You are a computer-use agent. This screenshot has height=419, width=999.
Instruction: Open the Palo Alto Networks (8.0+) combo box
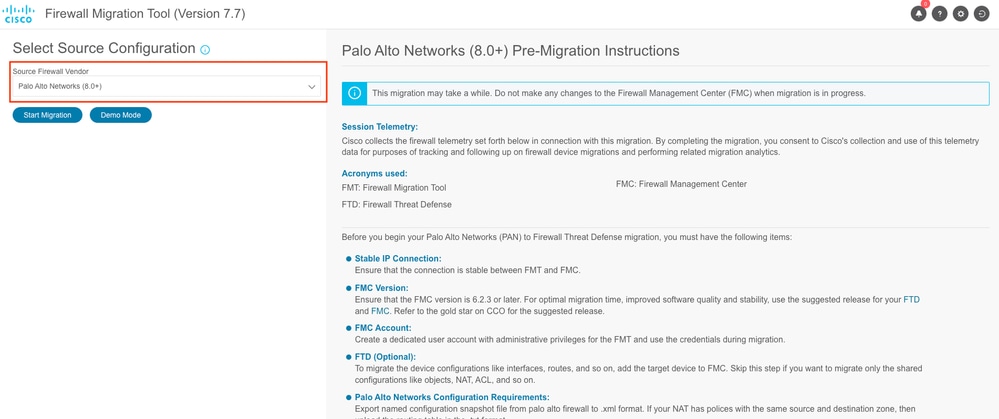click(166, 86)
